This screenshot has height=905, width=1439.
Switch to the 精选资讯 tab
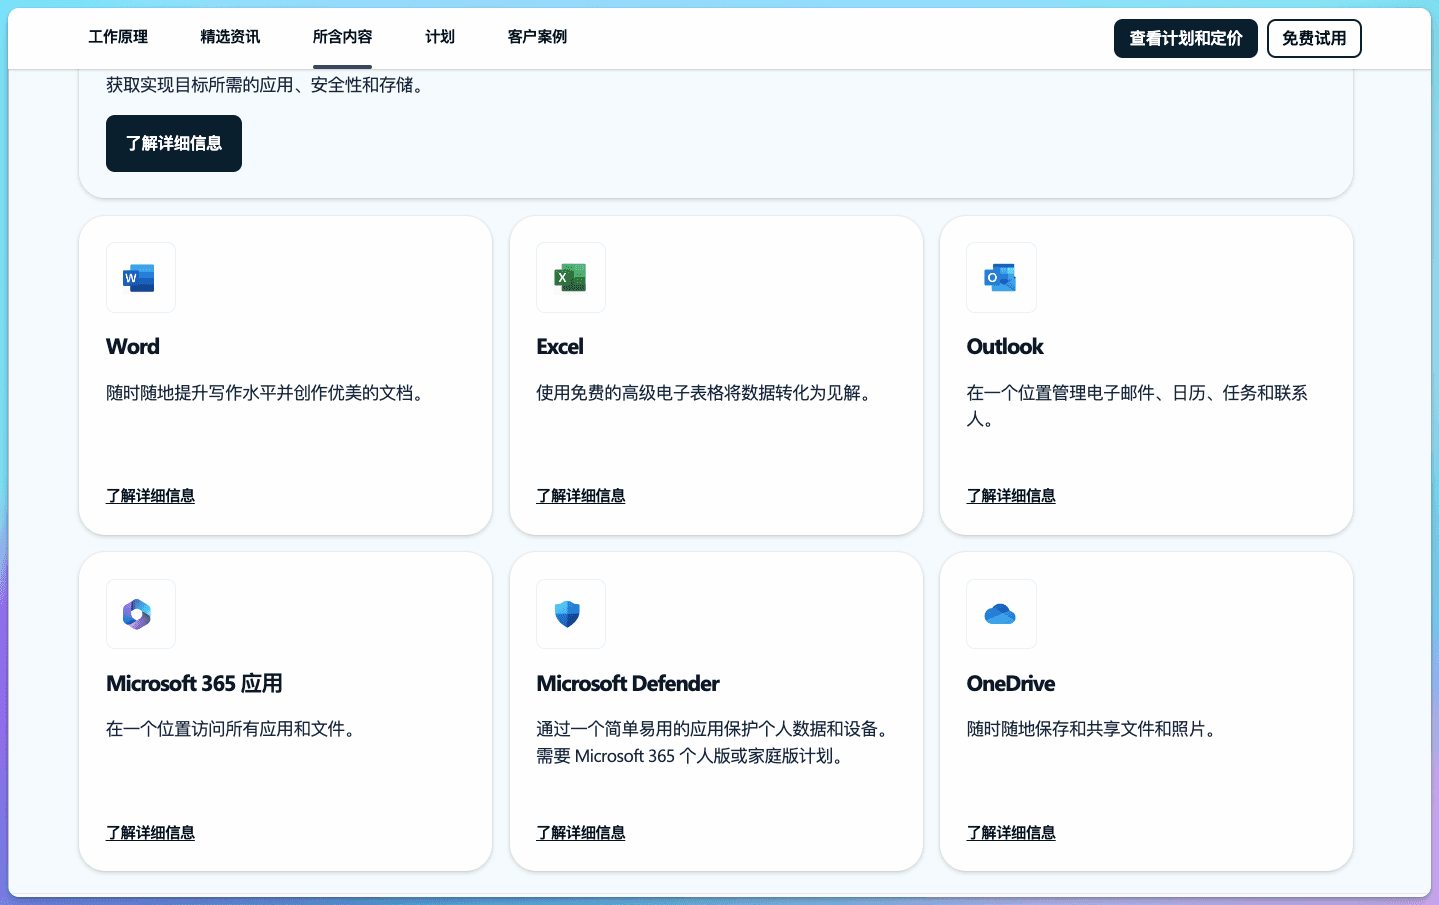[x=230, y=37]
